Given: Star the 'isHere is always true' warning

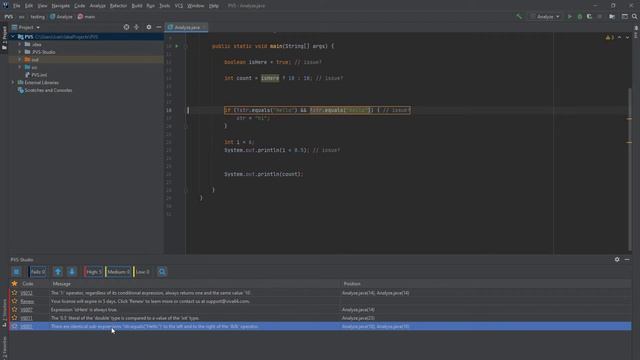Looking at the screenshot, I should pos(15,310).
